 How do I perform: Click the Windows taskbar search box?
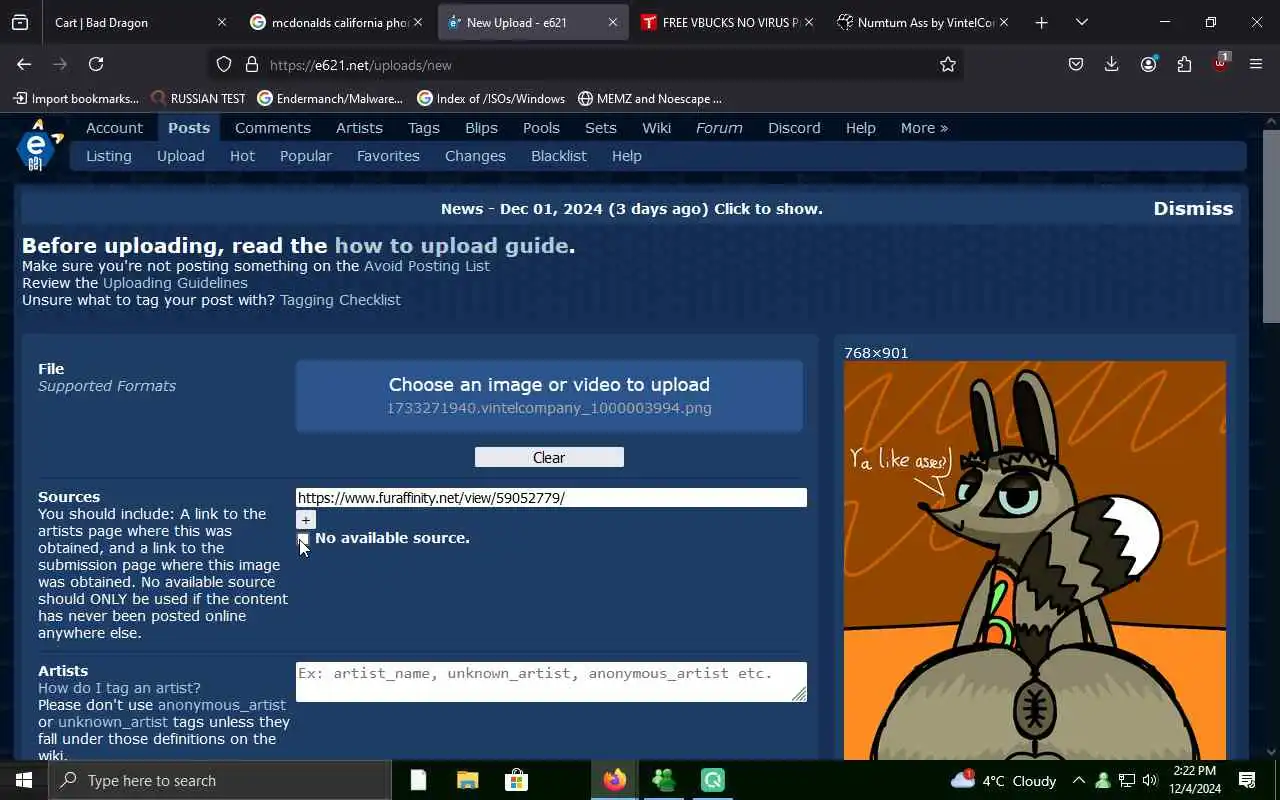(x=219, y=780)
